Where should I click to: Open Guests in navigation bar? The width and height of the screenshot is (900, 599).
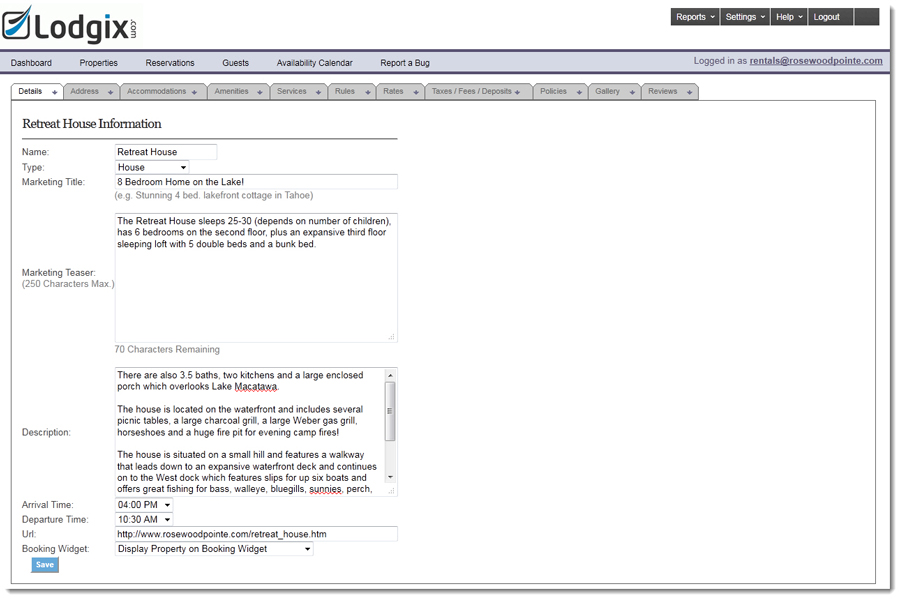235,63
